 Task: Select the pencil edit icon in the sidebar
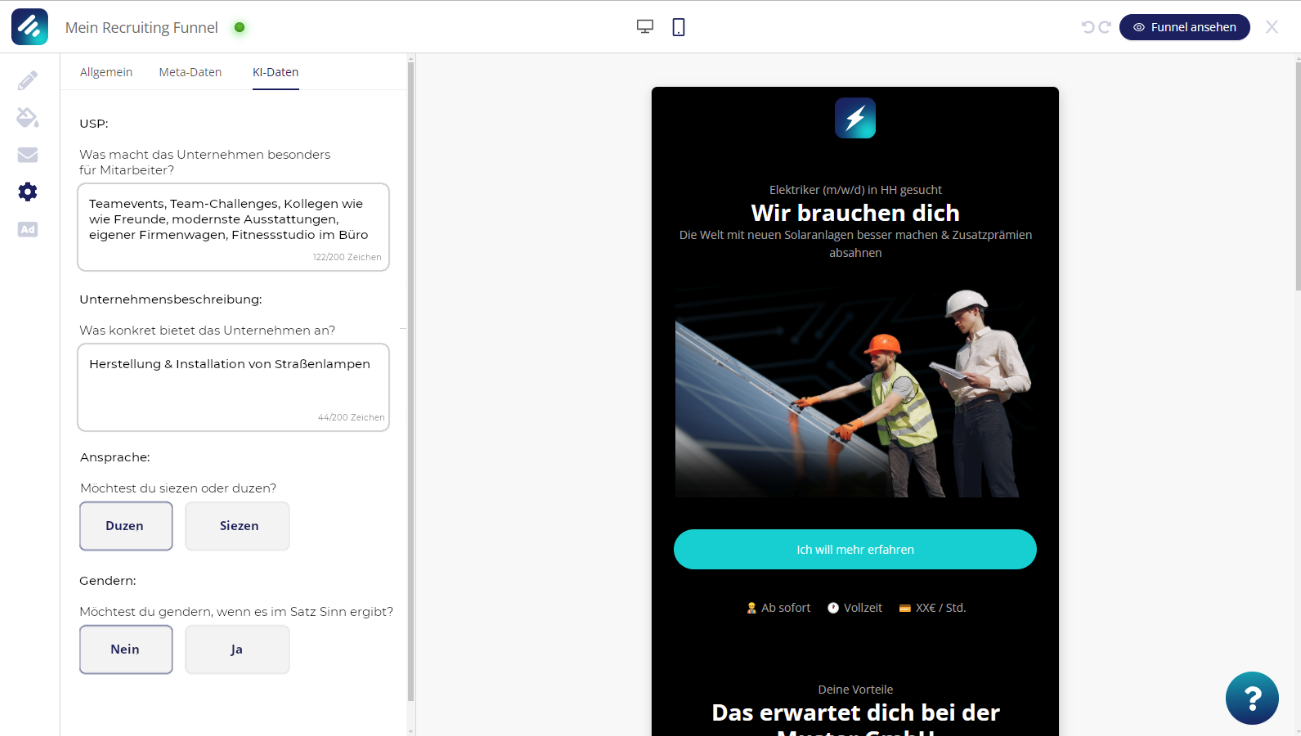click(x=27, y=80)
